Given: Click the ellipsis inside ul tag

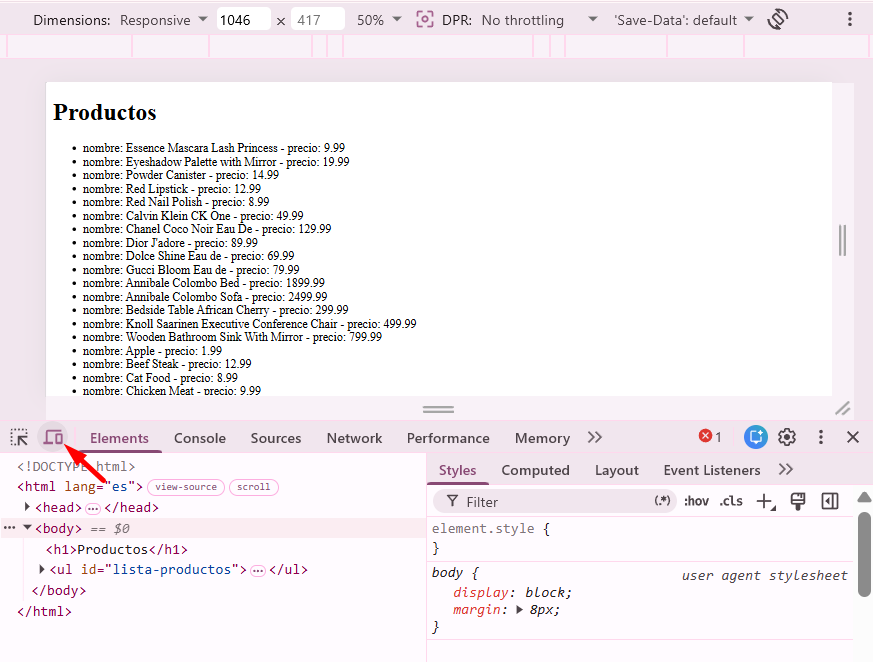Looking at the screenshot, I should (258, 571).
